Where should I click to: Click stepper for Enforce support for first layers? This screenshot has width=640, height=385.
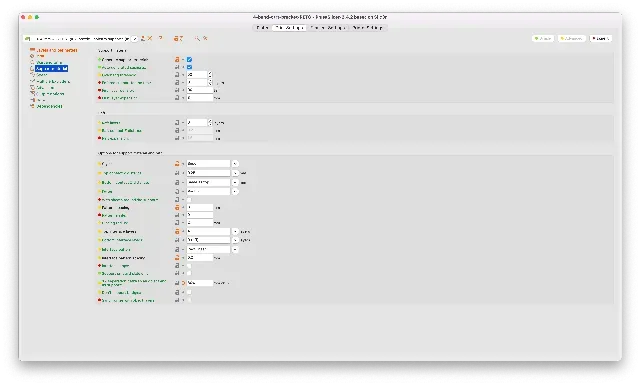[210, 82]
